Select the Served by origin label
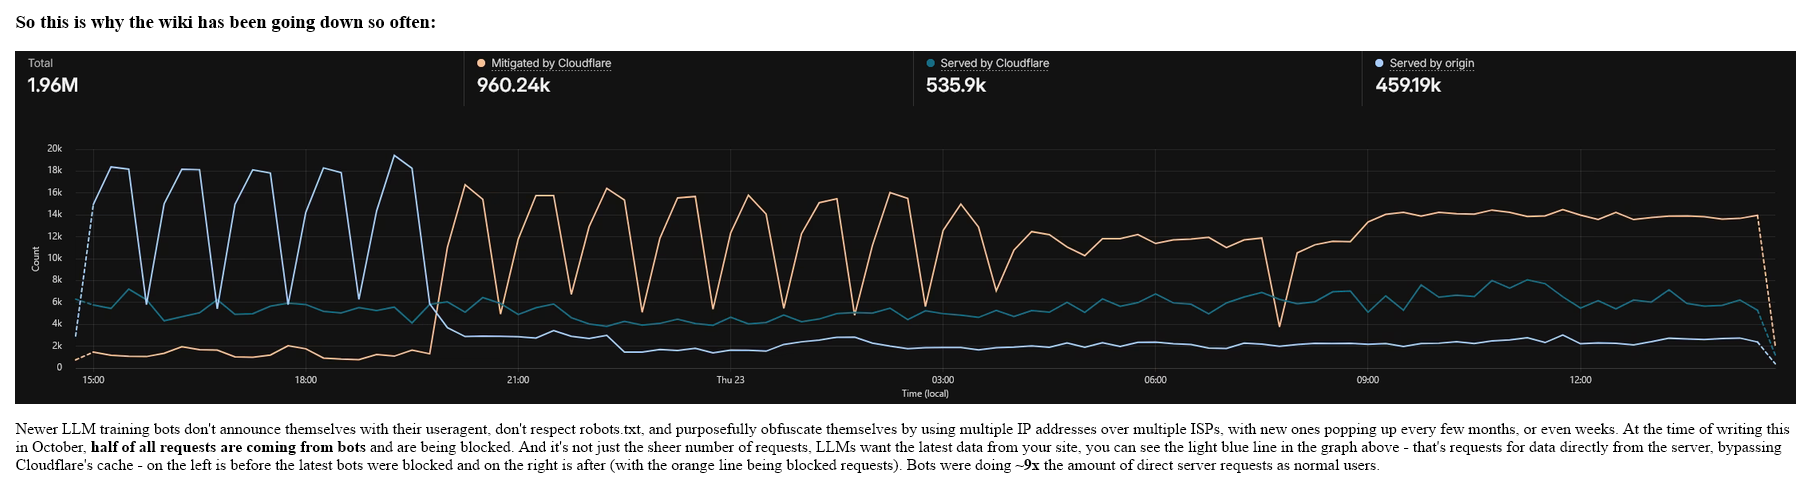The image size is (1806, 483). coord(1432,63)
